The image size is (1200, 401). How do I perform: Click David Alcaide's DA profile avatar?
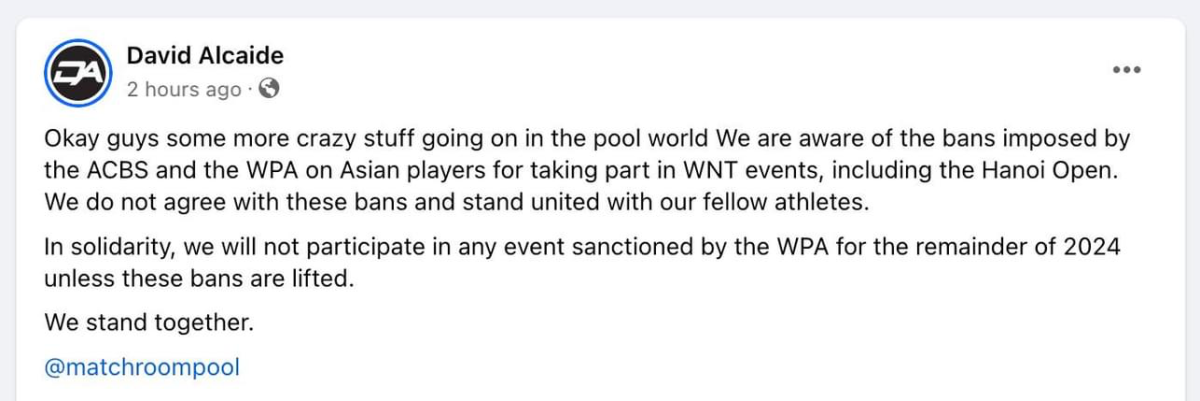(x=77, y=72)
